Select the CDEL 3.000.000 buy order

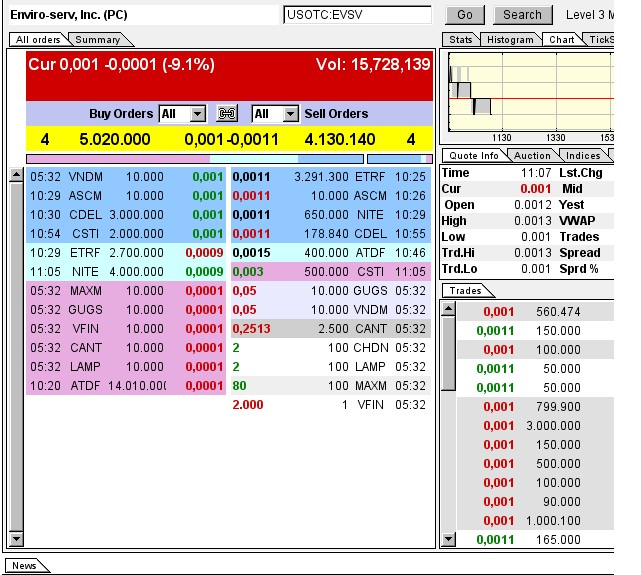pyautogui.click(x=126, y=215)
